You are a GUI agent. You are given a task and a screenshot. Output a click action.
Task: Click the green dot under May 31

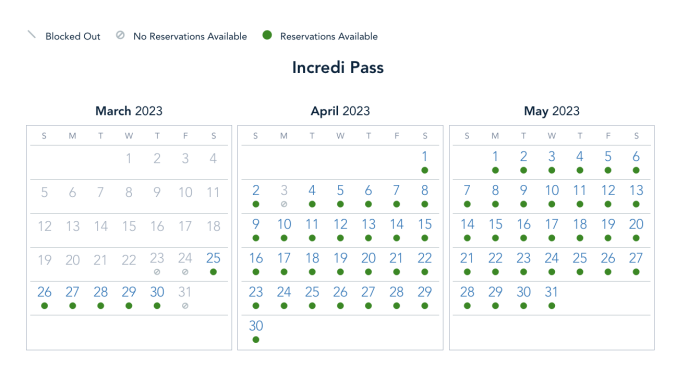pyautogui.click(x=552, y=306)
